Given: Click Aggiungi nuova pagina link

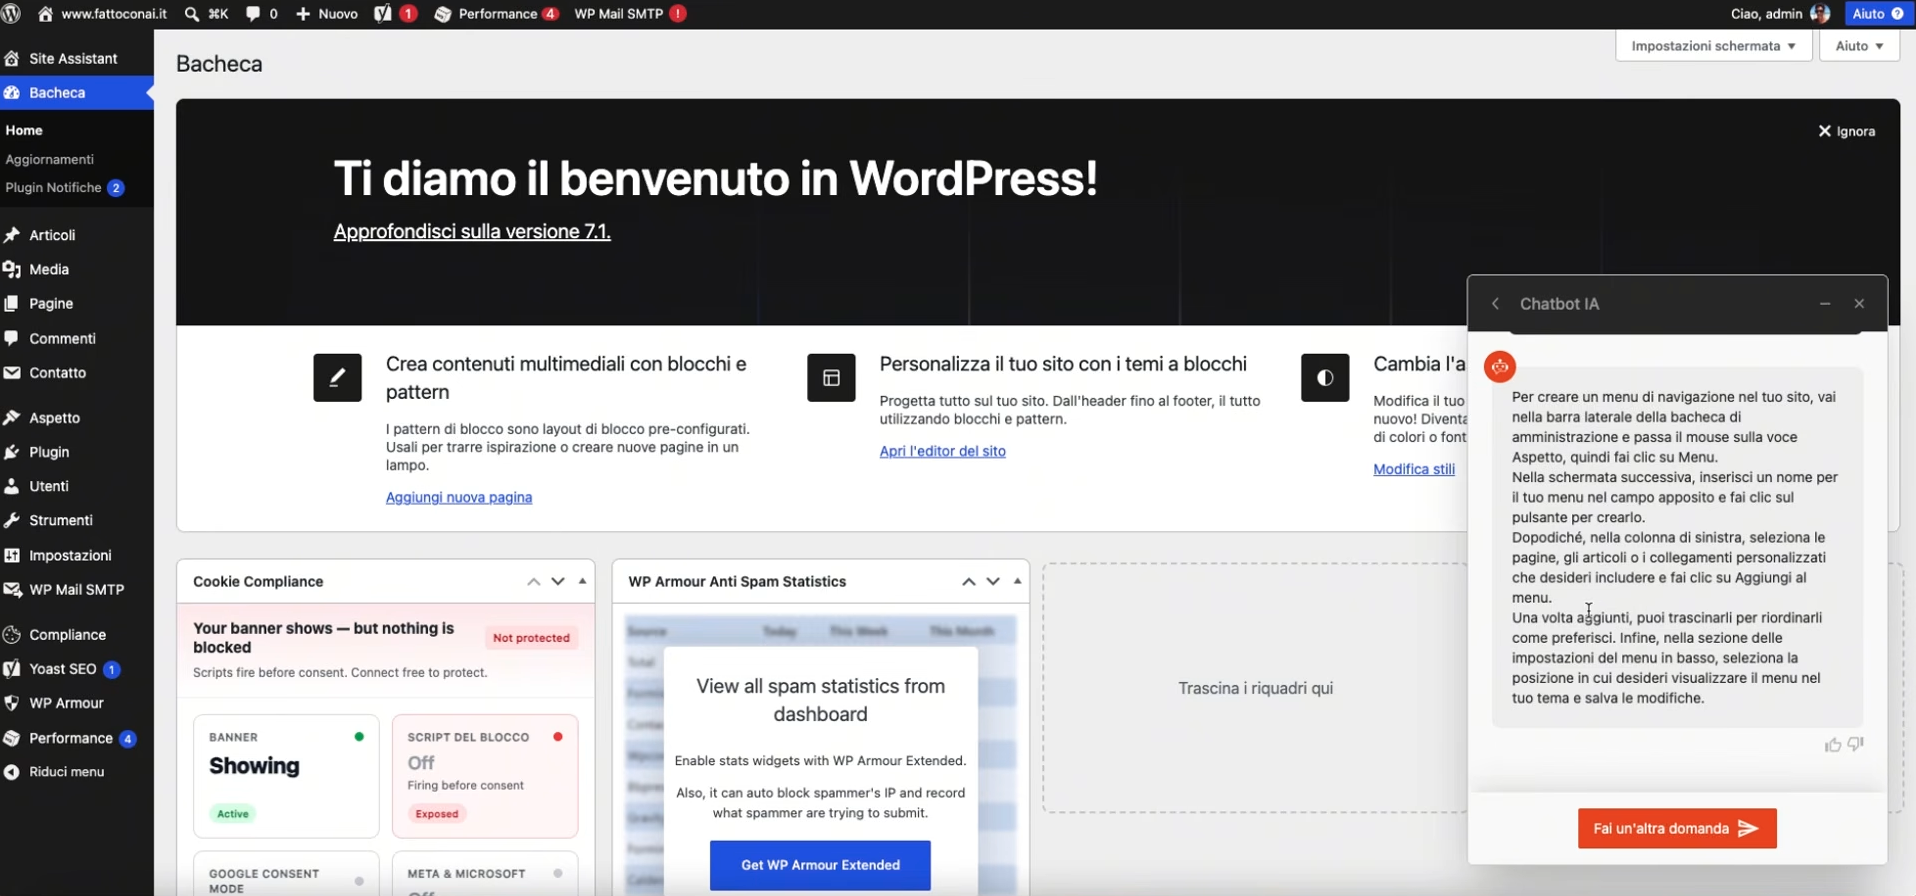Looking at the screenshot, I should pos(459,497).
